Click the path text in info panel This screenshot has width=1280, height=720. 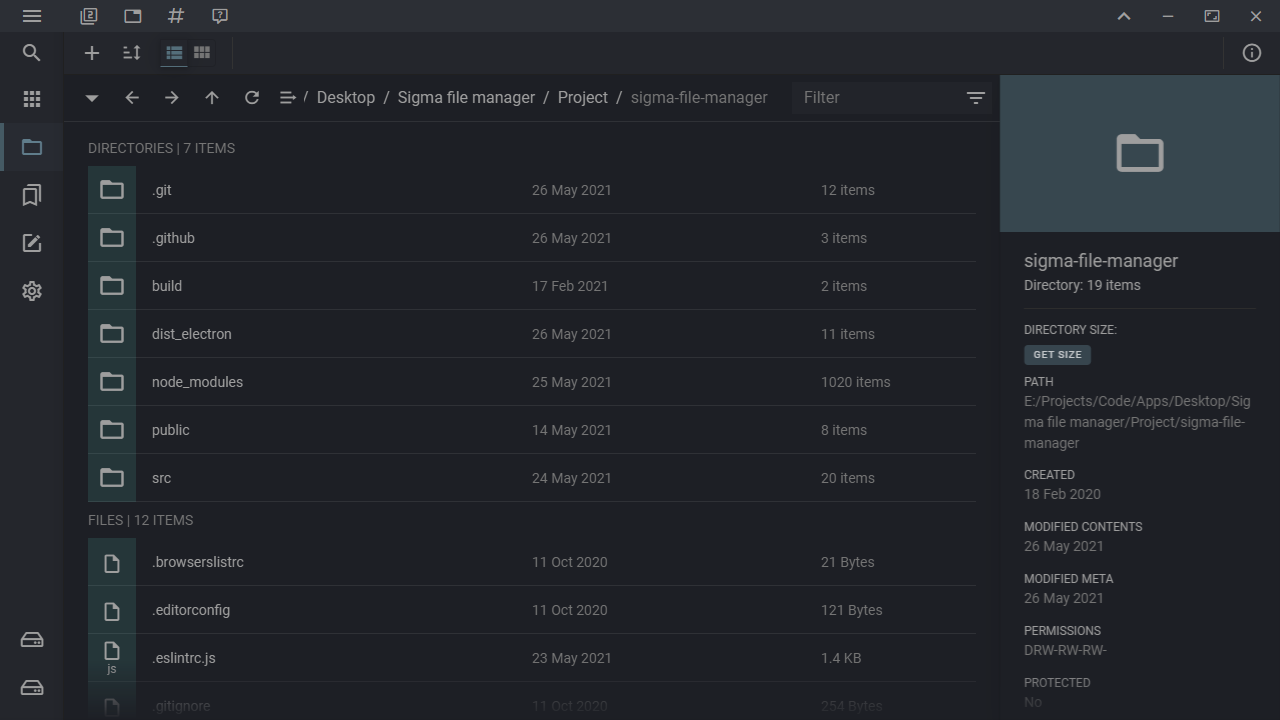tap(1137, 422)
